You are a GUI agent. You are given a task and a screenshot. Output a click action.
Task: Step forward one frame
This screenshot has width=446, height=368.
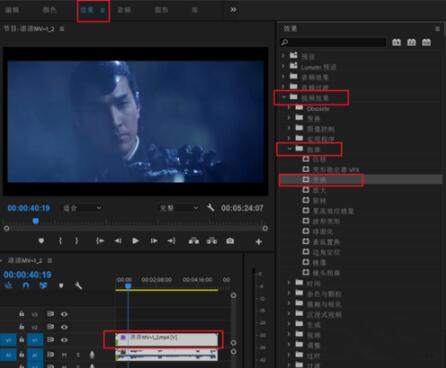tap(154, 241)
